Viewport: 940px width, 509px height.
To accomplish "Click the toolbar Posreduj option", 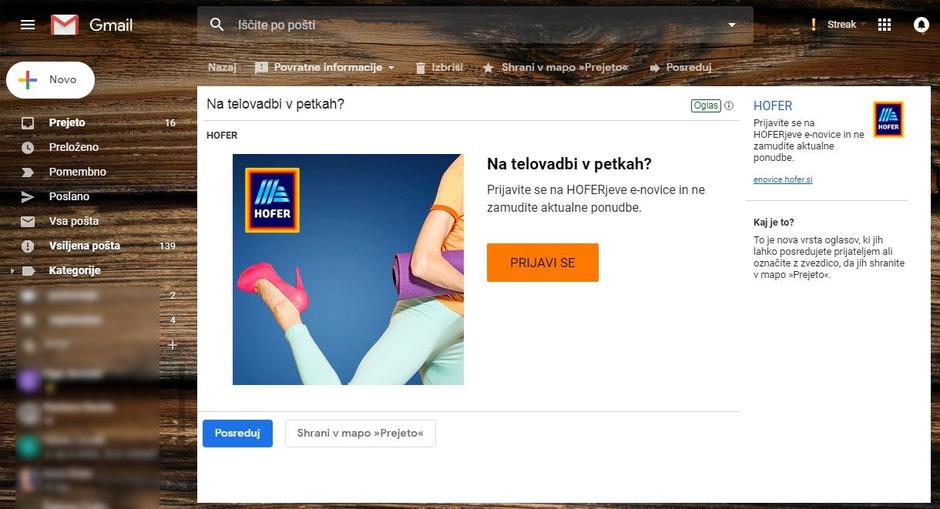I will pos(688,67).
